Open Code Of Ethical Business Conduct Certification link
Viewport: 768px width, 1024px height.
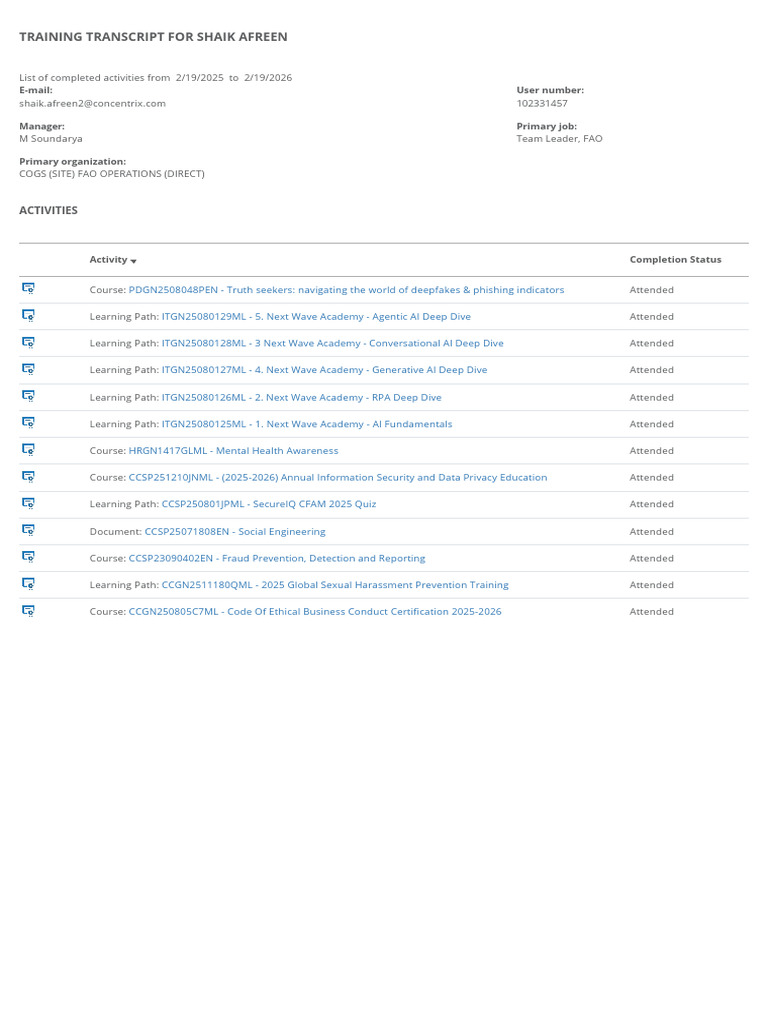coord(315,611)
